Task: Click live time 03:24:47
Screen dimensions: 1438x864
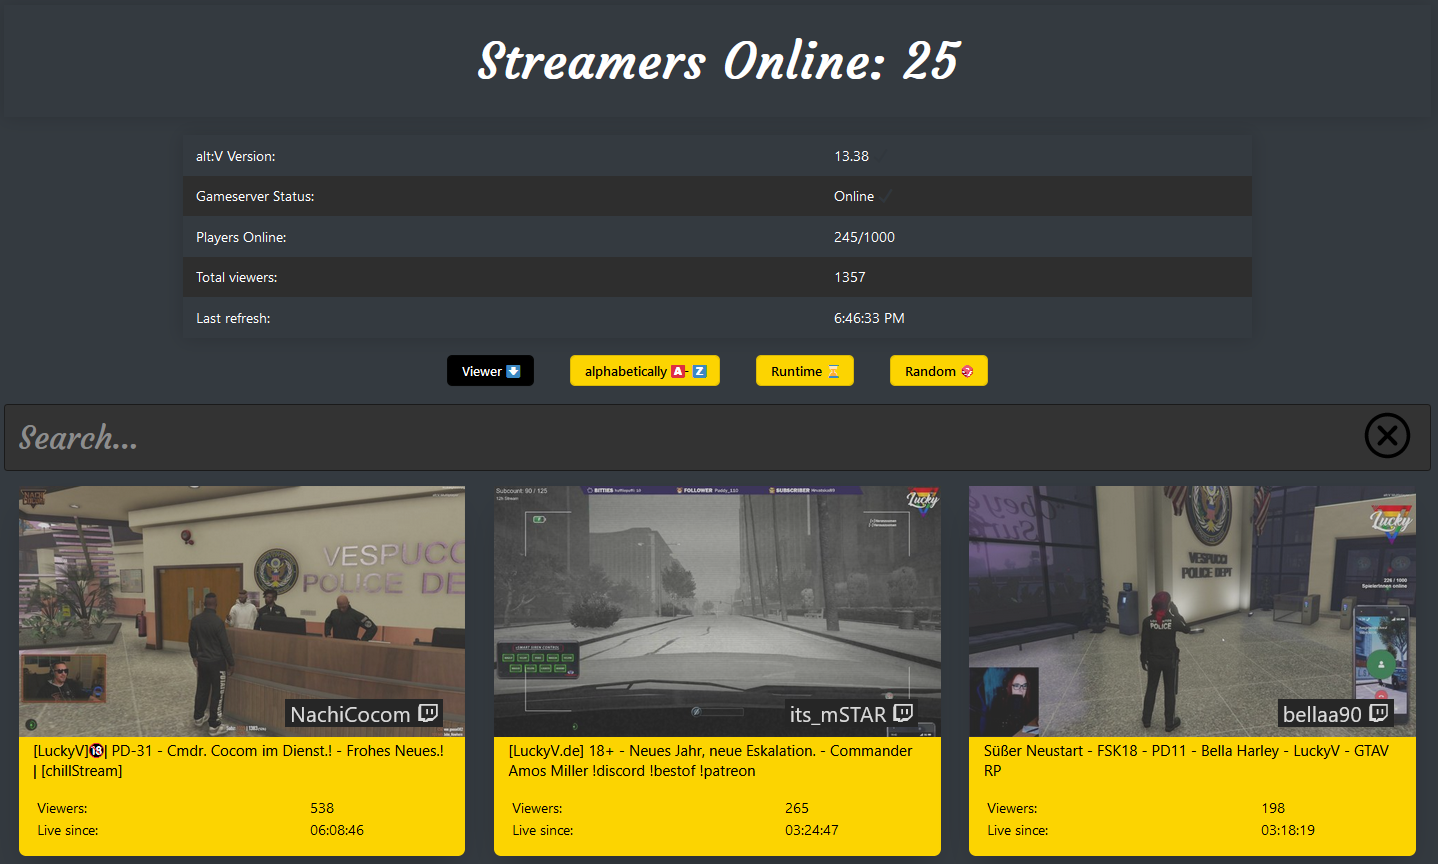Action: (x=812, y=830)
